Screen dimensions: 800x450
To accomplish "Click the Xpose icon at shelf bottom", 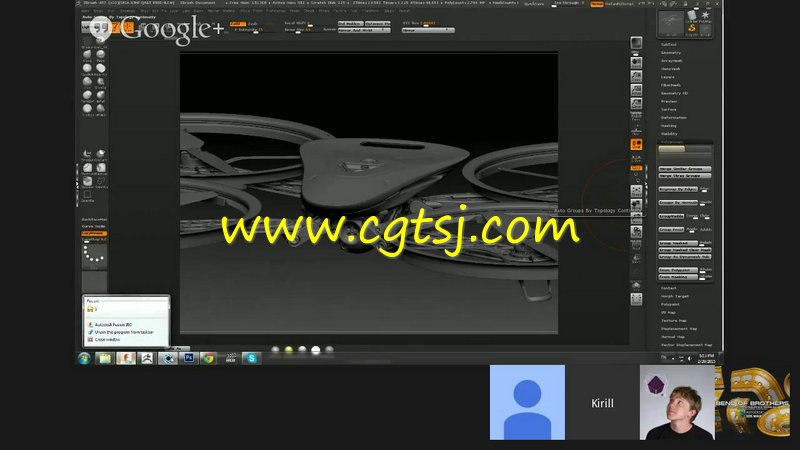I will click(x=636, y=298).
